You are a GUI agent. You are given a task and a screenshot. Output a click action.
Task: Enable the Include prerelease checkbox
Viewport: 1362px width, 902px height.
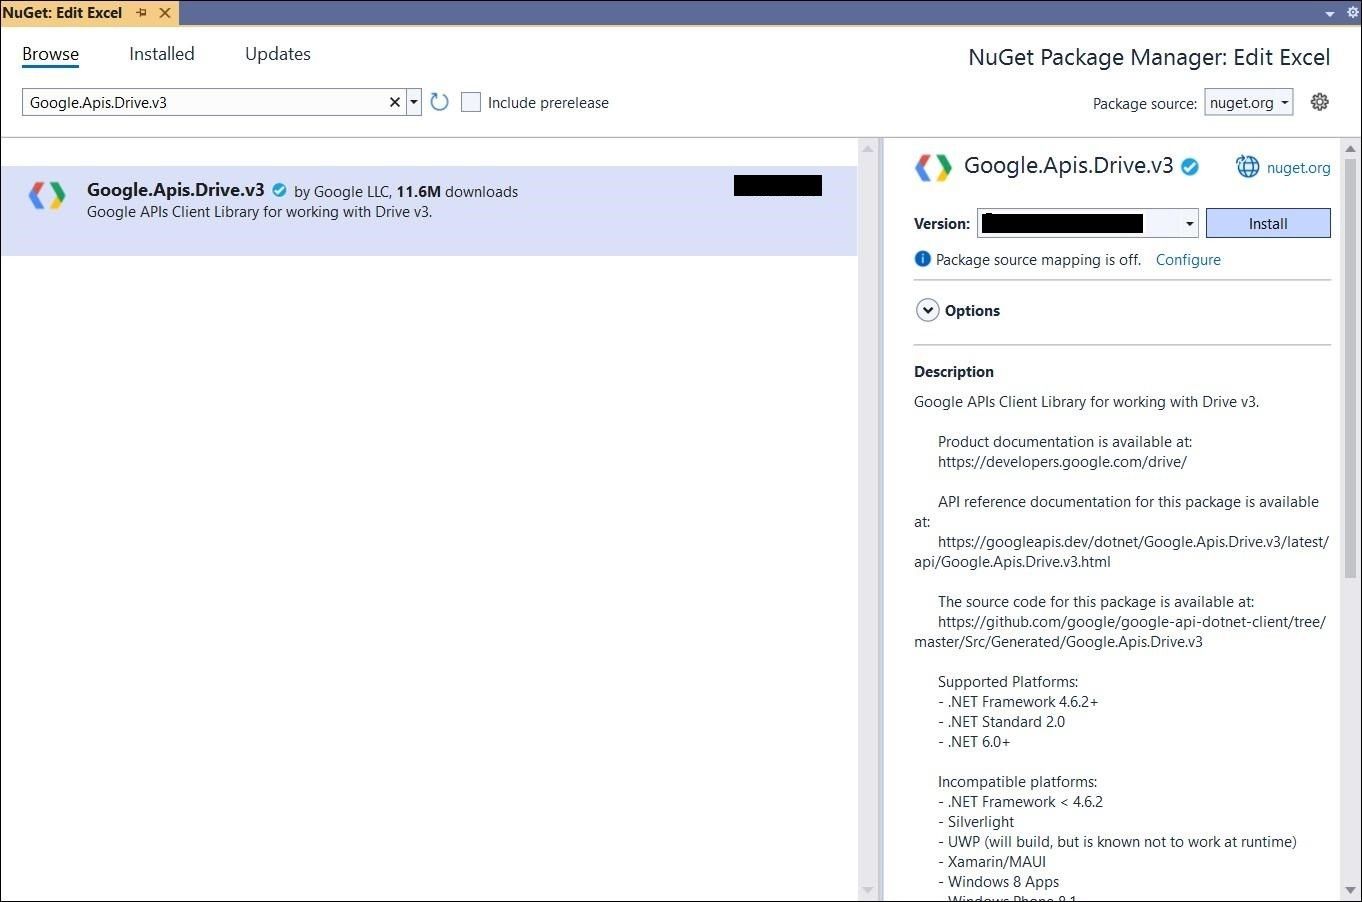[471, 102]
